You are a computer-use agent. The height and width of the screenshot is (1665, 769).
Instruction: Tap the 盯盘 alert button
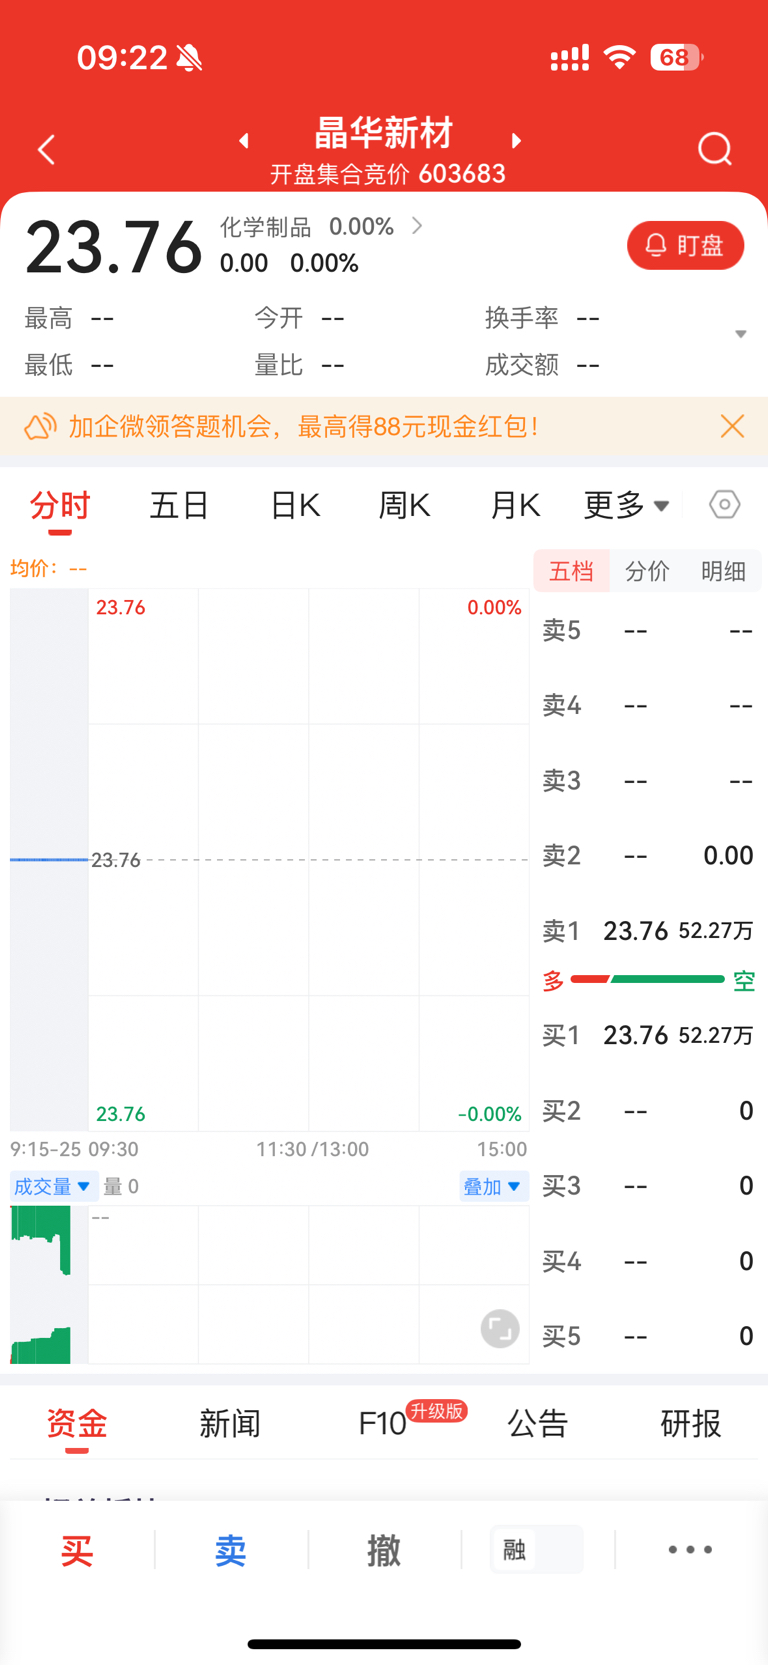click(686, 245)
